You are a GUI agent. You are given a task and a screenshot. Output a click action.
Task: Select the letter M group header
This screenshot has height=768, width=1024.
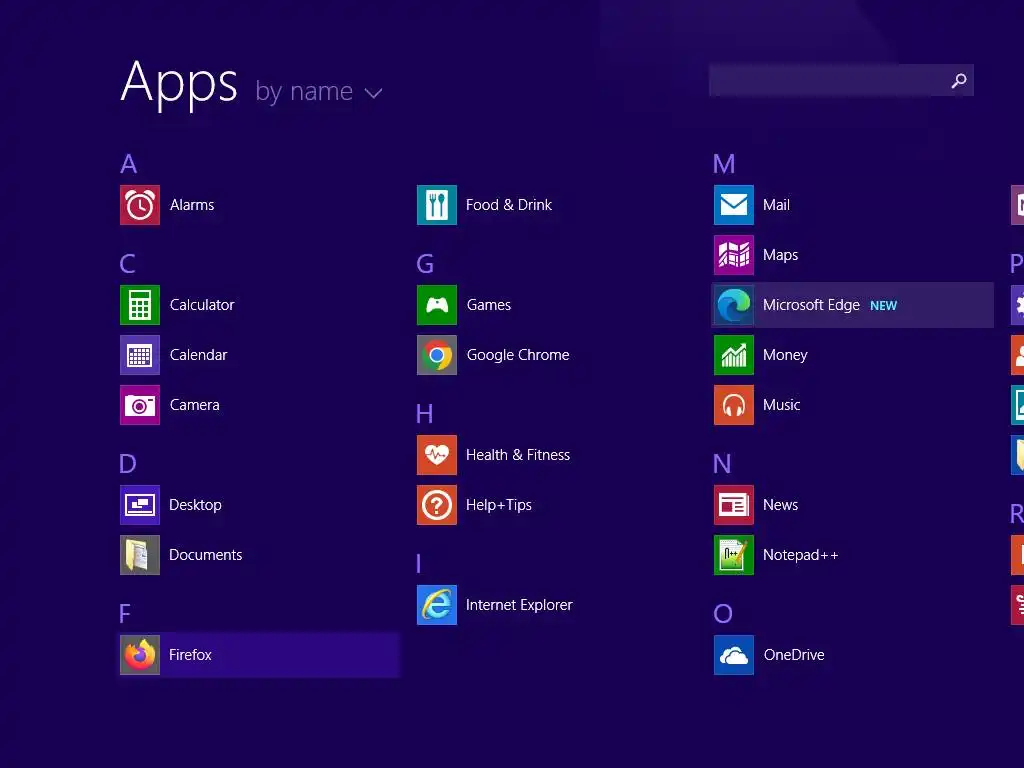(x=724, y=164)
